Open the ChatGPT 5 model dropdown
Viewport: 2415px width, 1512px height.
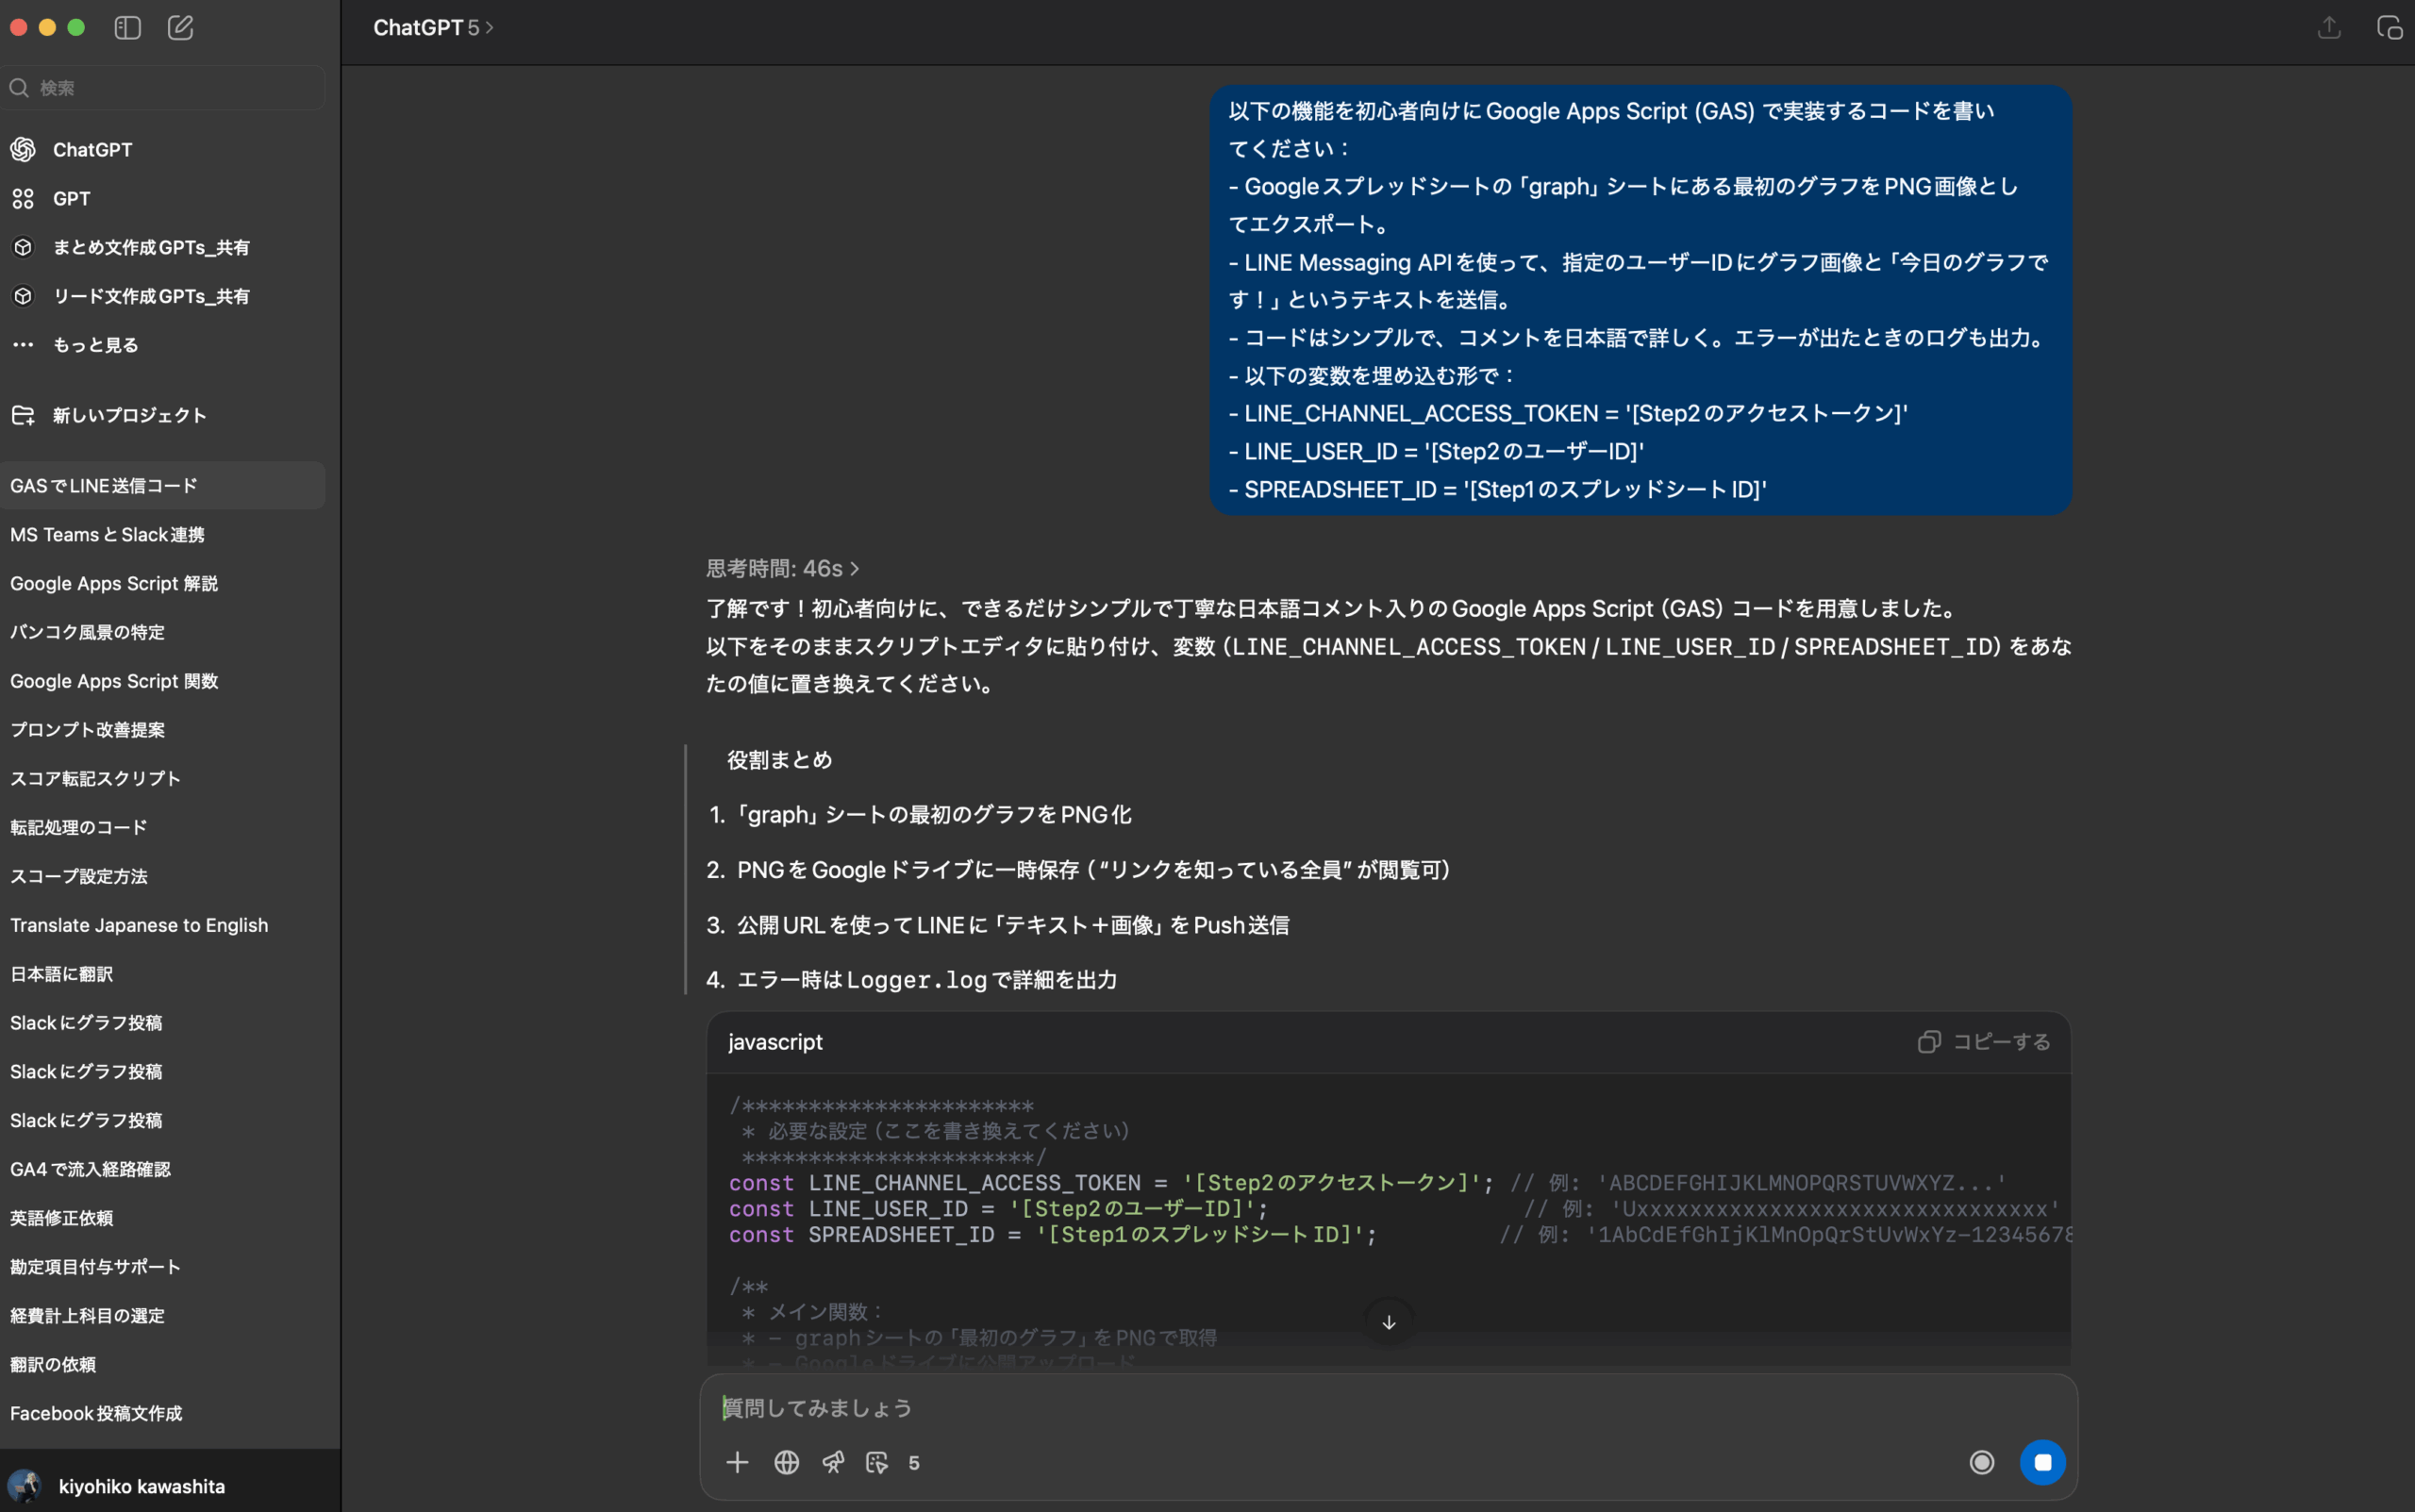point(433,27)
